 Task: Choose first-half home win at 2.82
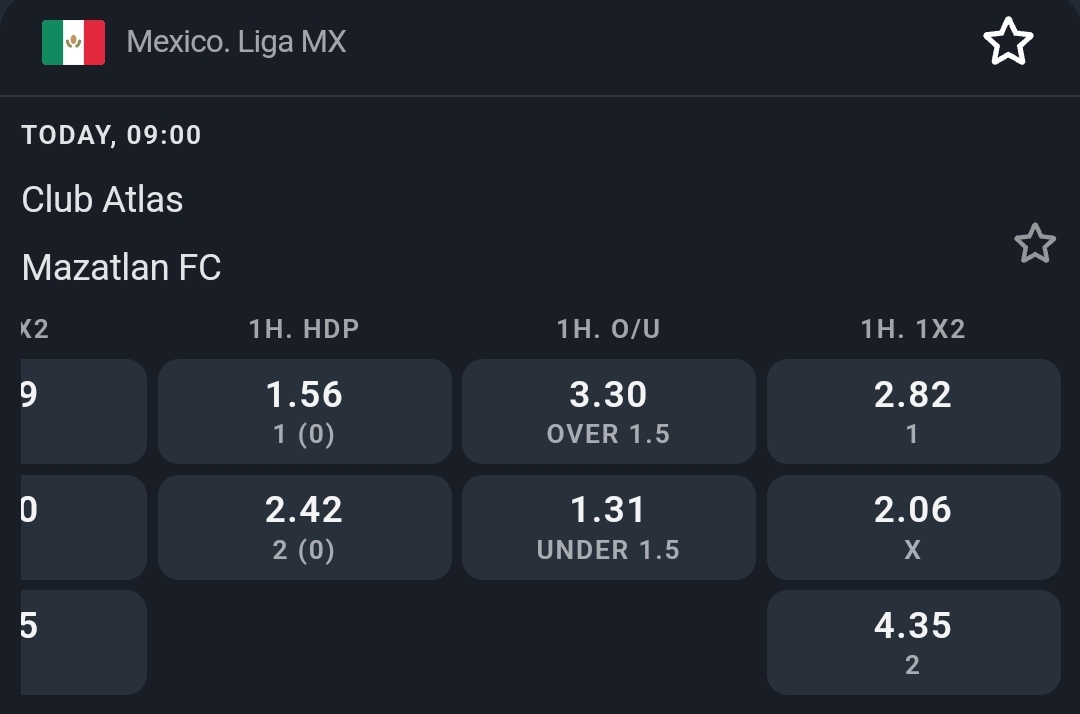tap(913, 411)
